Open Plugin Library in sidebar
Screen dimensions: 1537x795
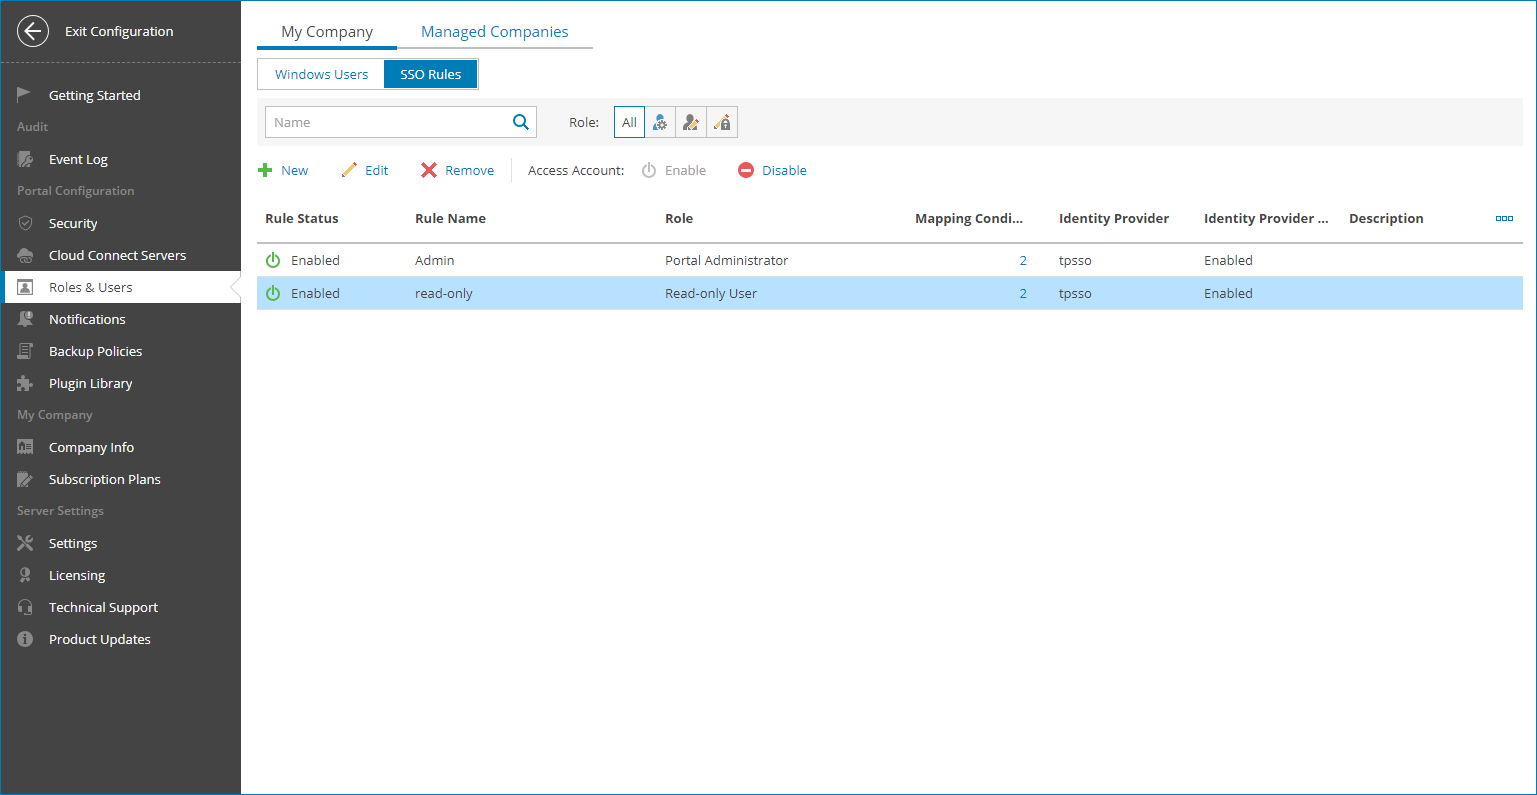pos(90,383)
